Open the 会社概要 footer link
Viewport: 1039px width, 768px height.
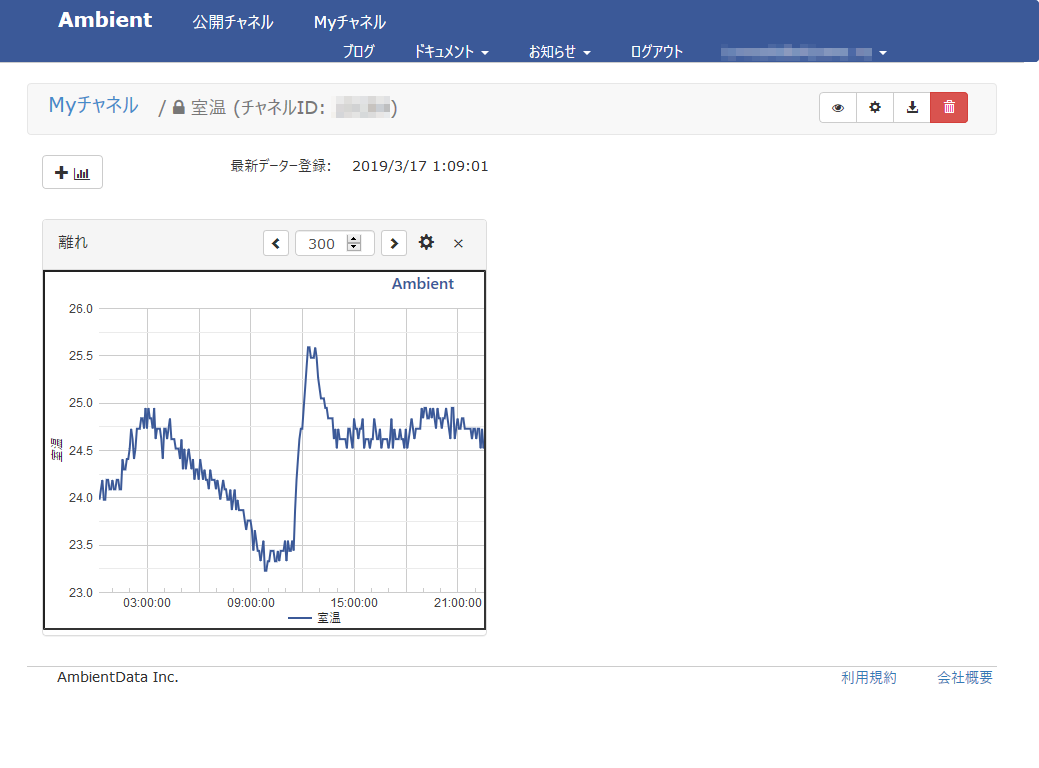click(x=965, y=677)
